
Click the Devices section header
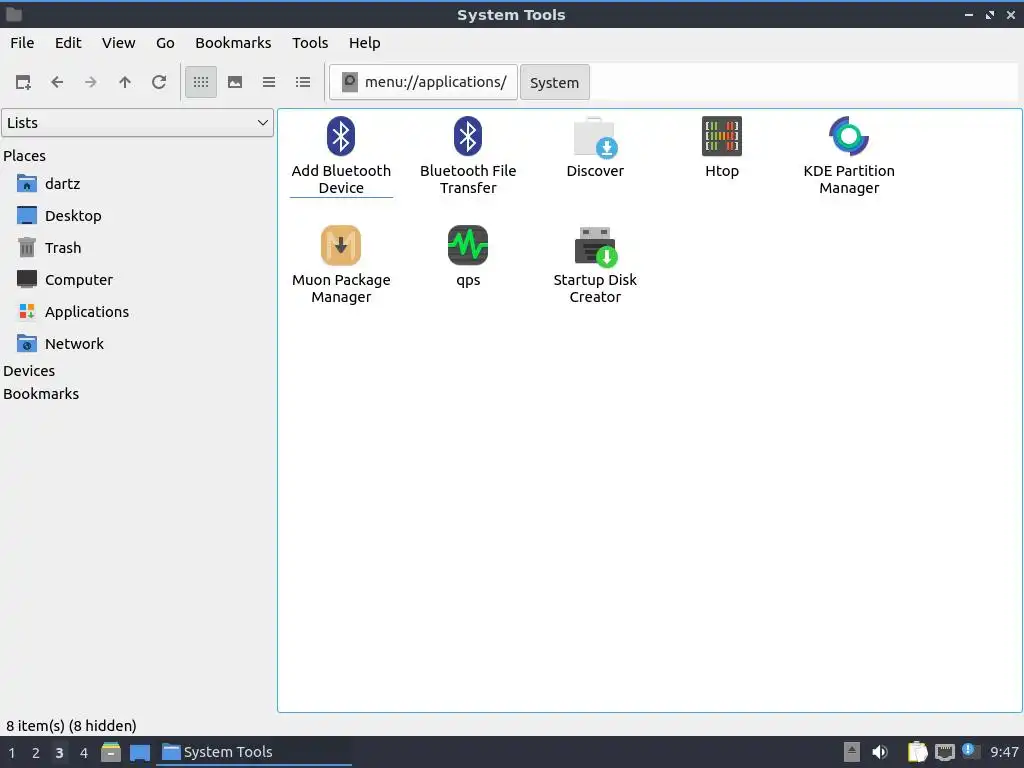coord(29,371)
